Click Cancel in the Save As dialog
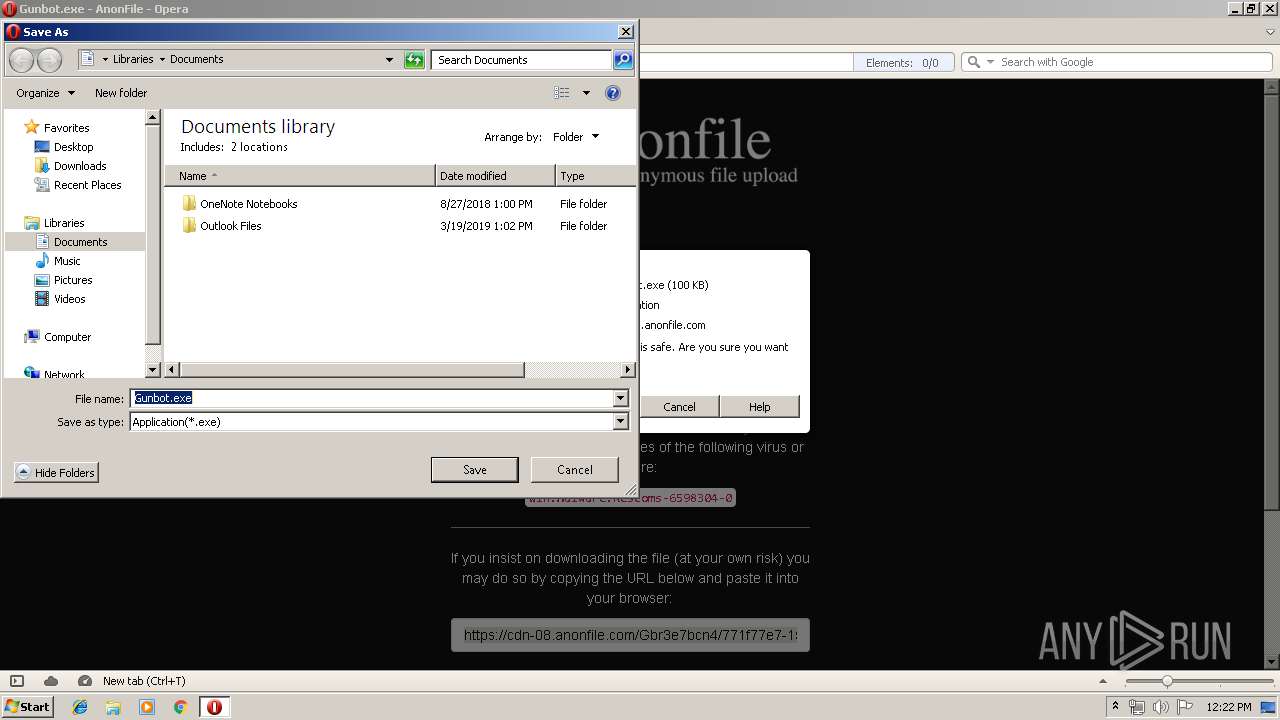 (x=574, y=470)
